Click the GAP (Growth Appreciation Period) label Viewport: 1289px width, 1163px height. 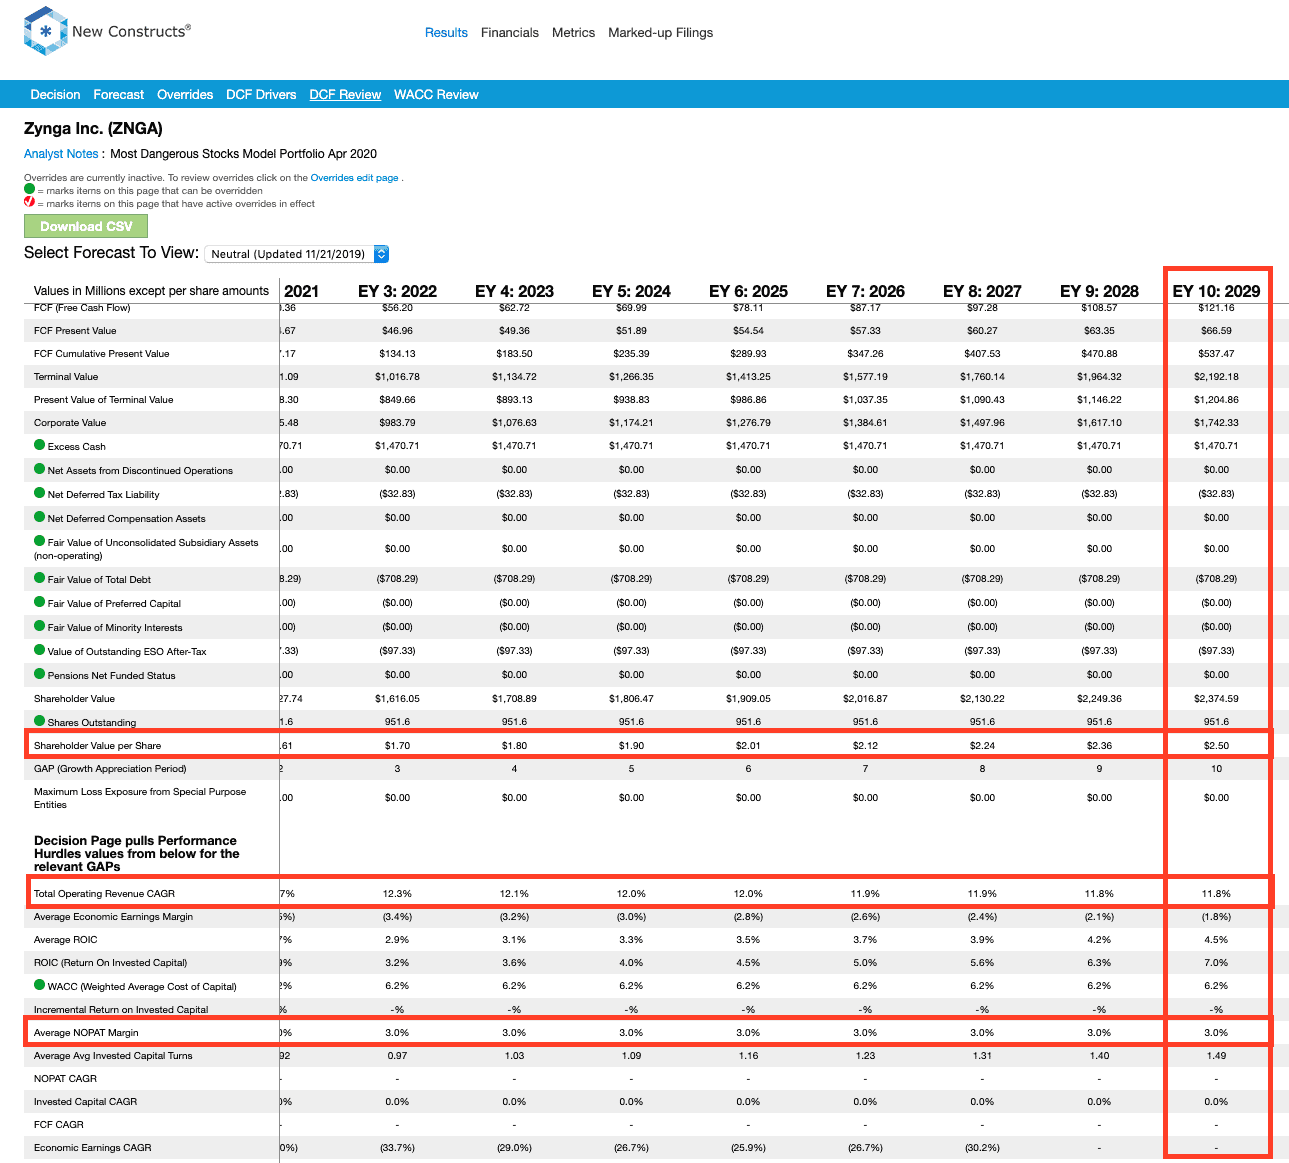pyautogui.click(x=110, y=769)
